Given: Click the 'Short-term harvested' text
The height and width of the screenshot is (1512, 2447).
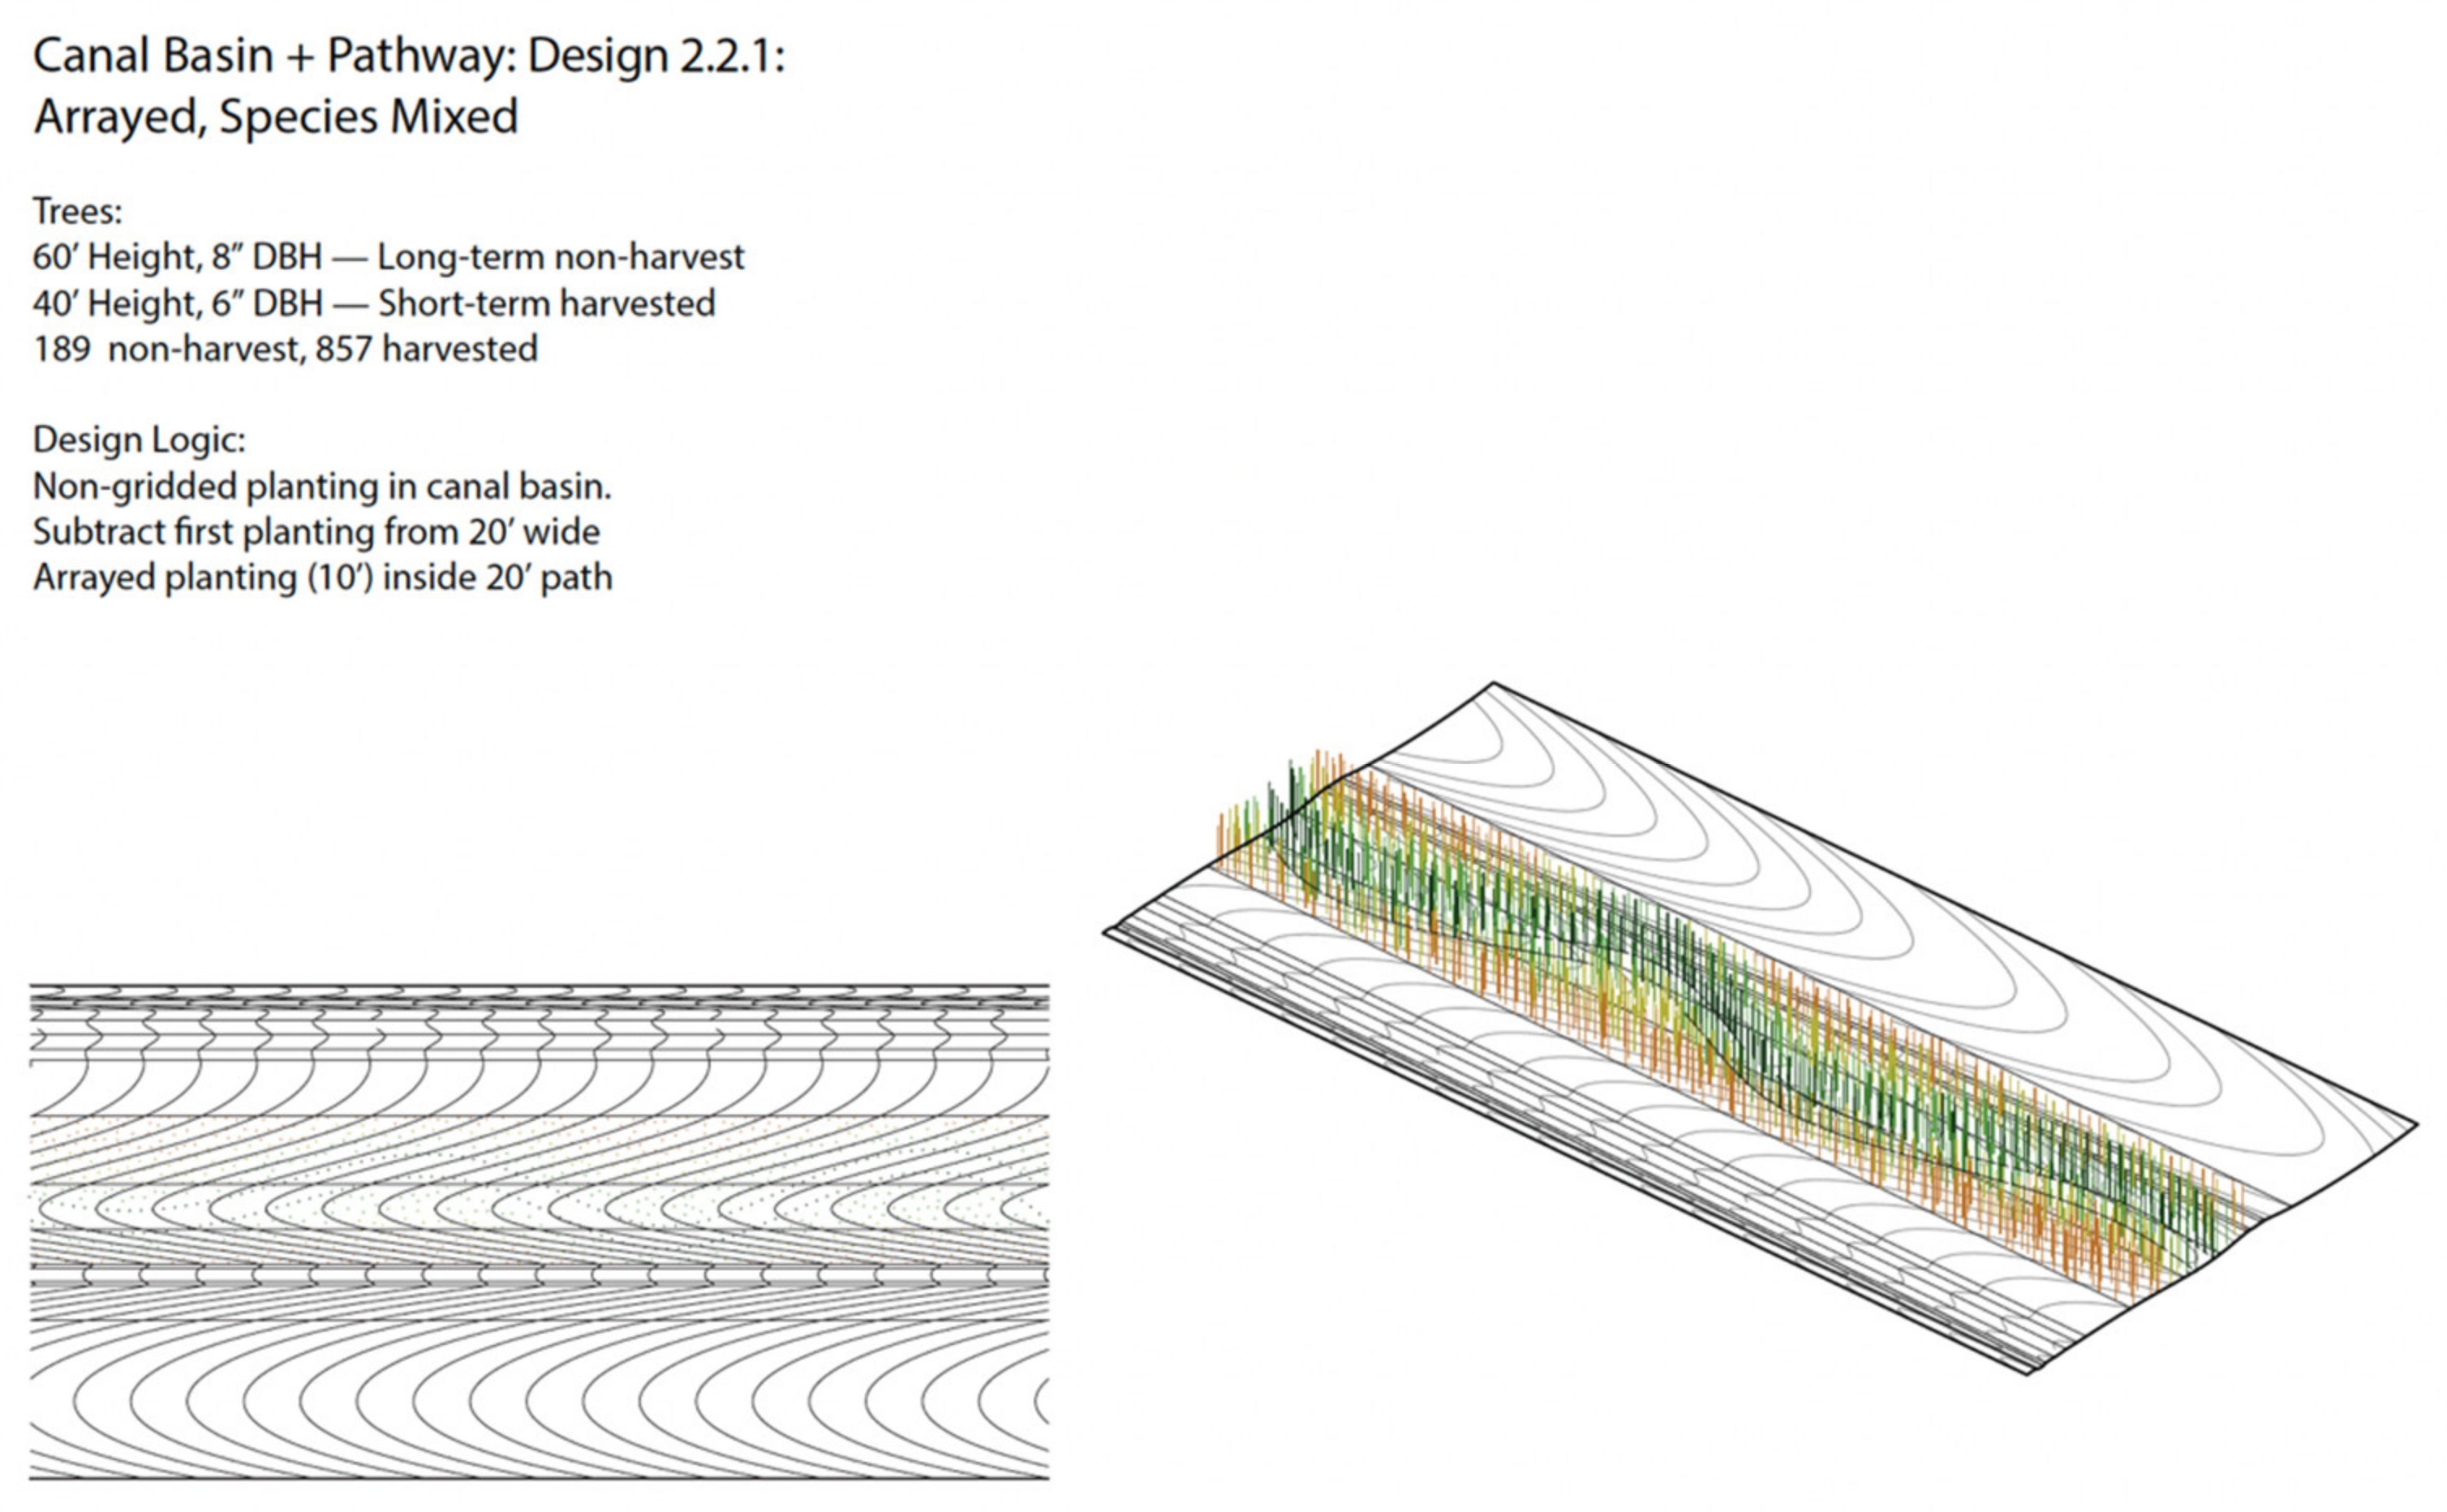Looking at the screenshot, I should (546, 303).
